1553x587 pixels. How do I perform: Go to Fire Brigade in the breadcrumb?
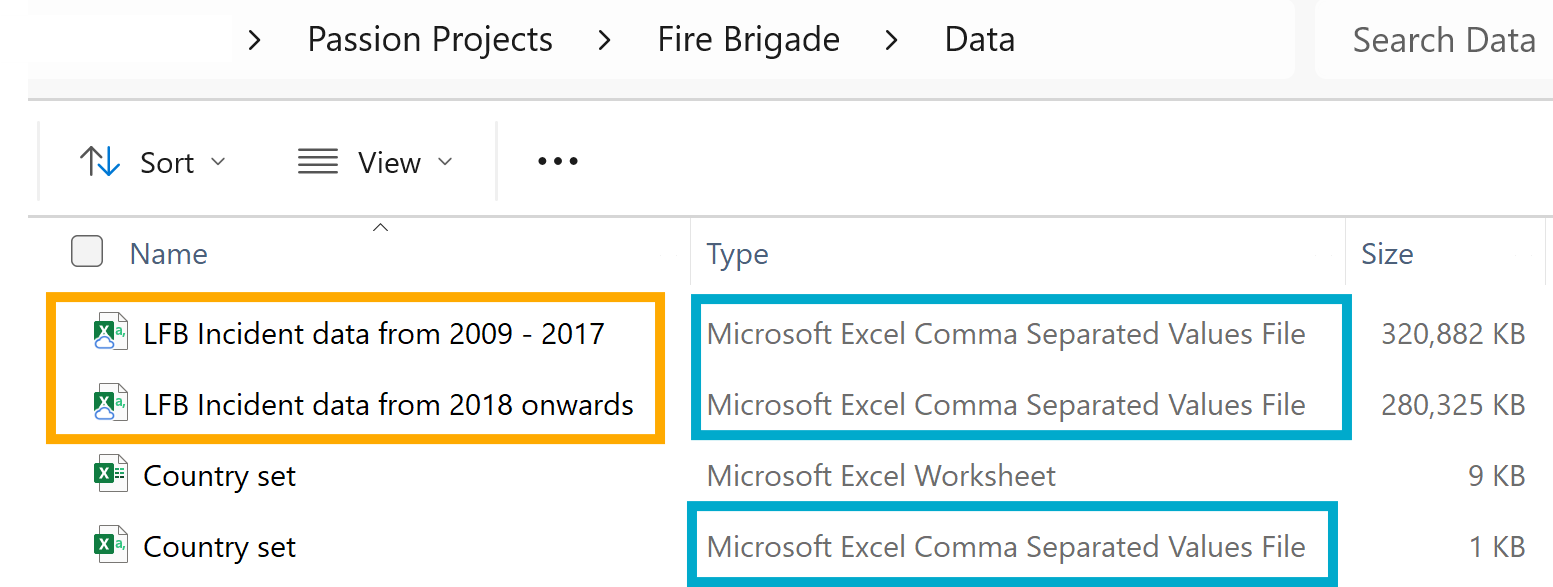pos(749,40)
